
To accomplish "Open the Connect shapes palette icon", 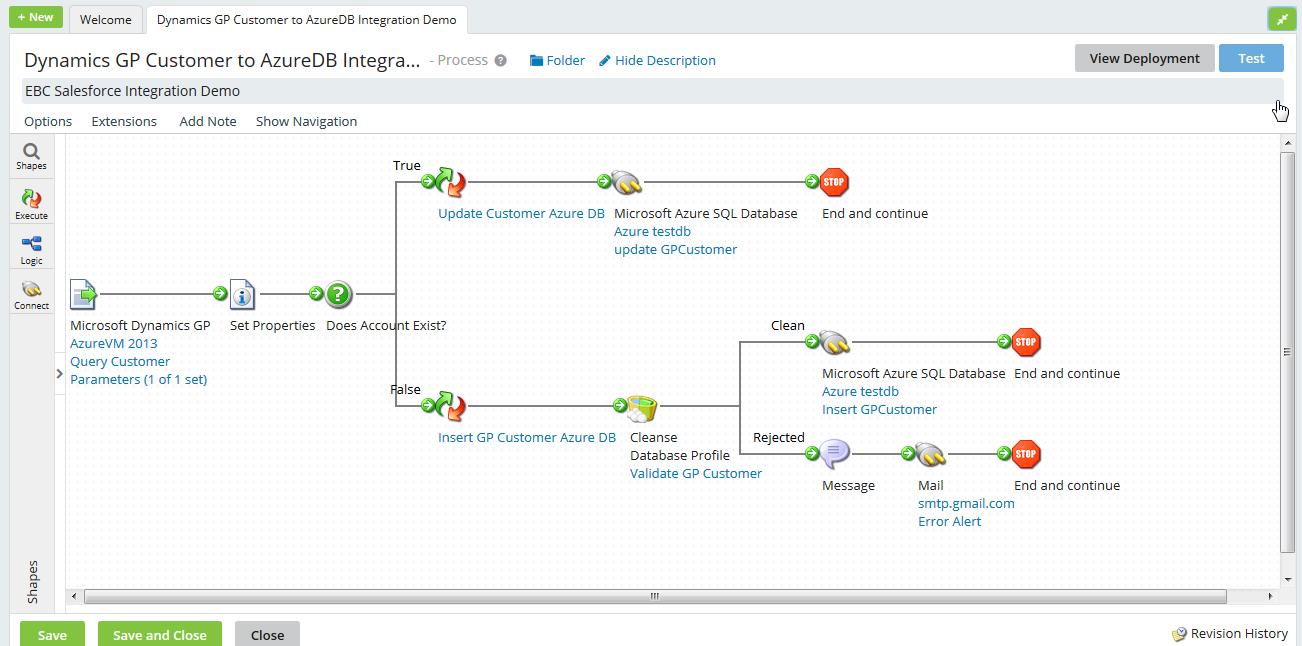I will click(31, 294).
